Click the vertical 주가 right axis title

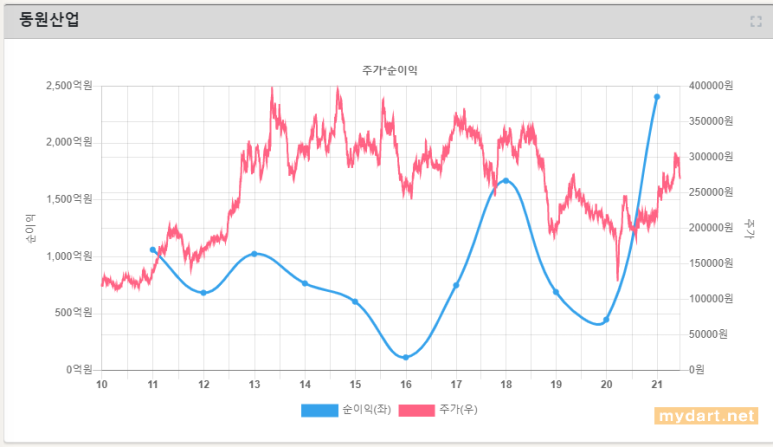pos(749,229)
